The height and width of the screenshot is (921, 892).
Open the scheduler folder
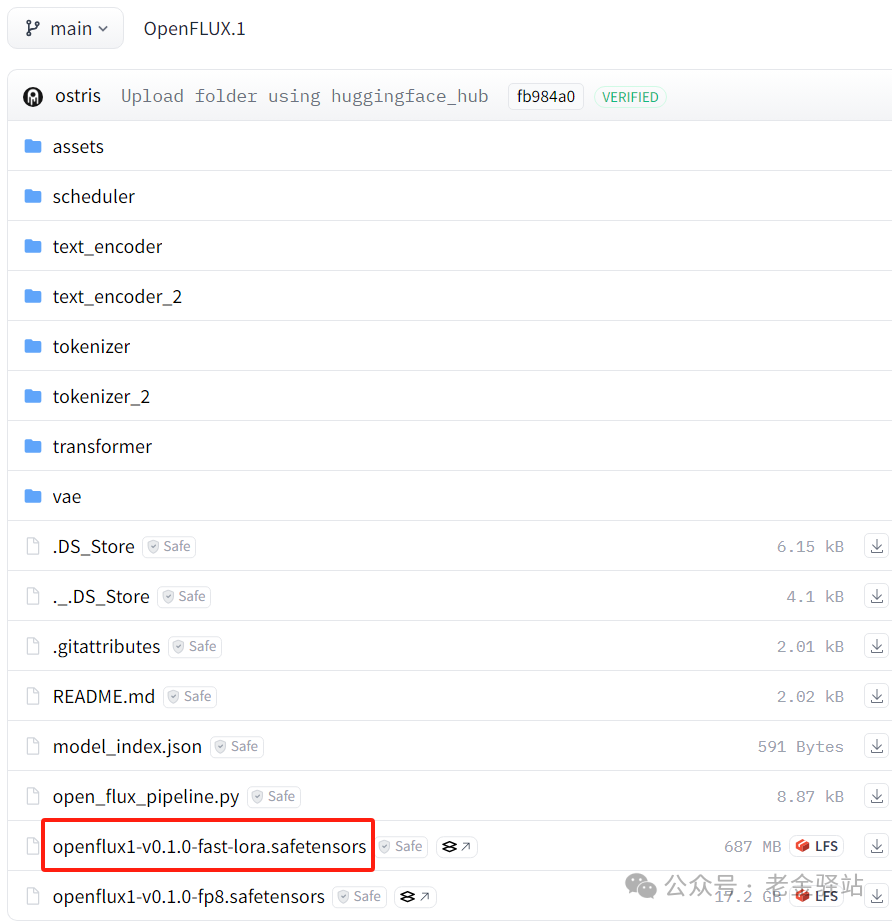(93, 196)
